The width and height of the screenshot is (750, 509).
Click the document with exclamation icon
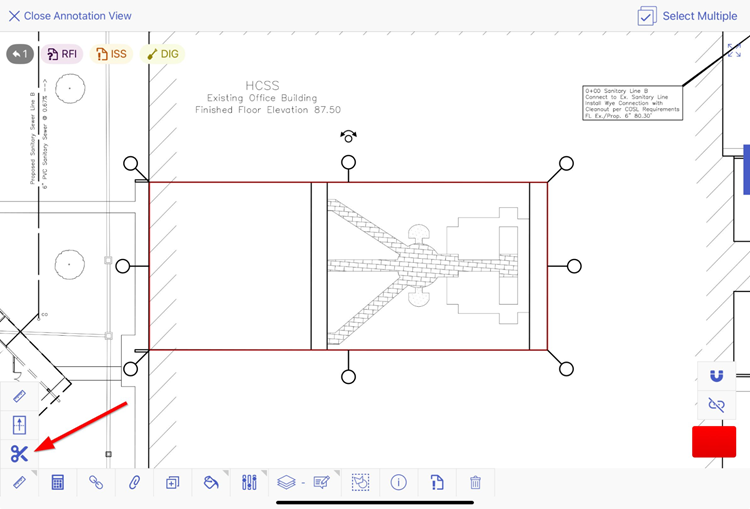[x=437, y=482]
